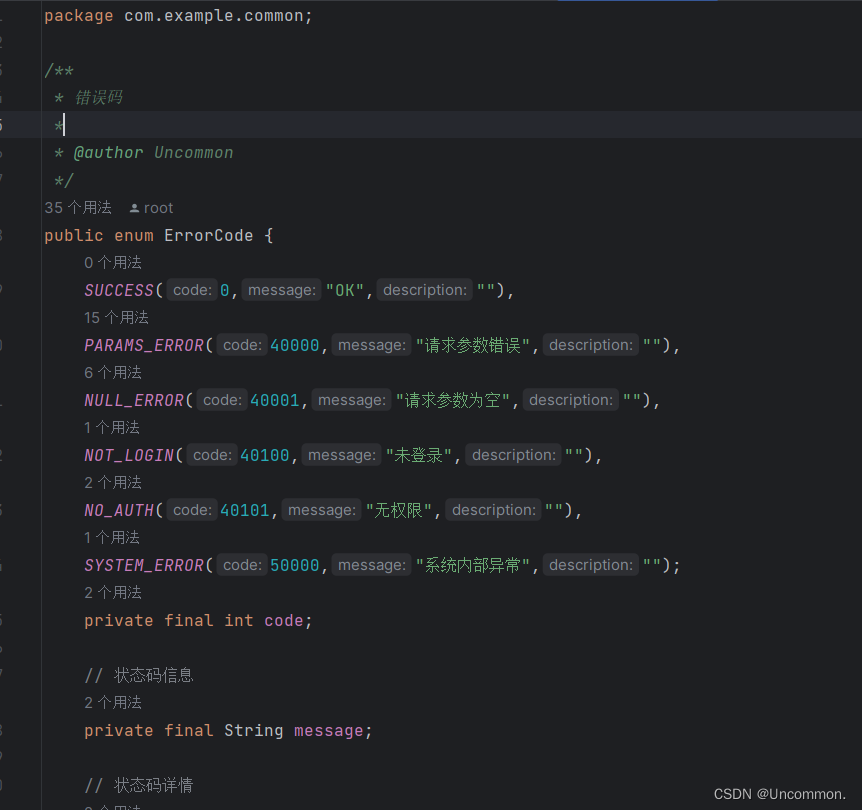This screenshot has height=810, width=862.
Task: Click the 'code' field name in the int declaration
Action: [284, 621]
